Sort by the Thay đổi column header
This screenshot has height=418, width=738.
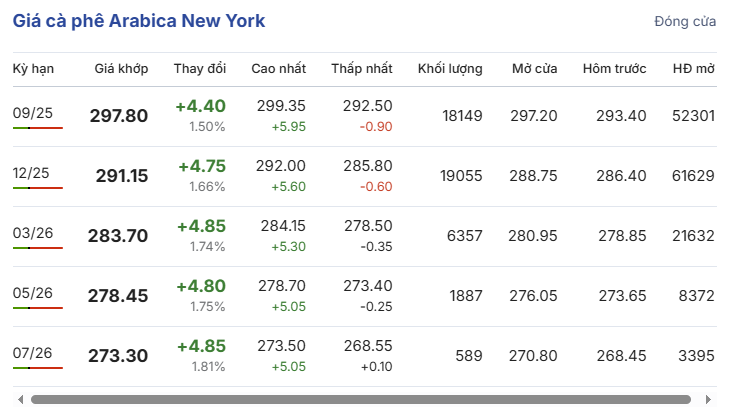pos(199,69)
